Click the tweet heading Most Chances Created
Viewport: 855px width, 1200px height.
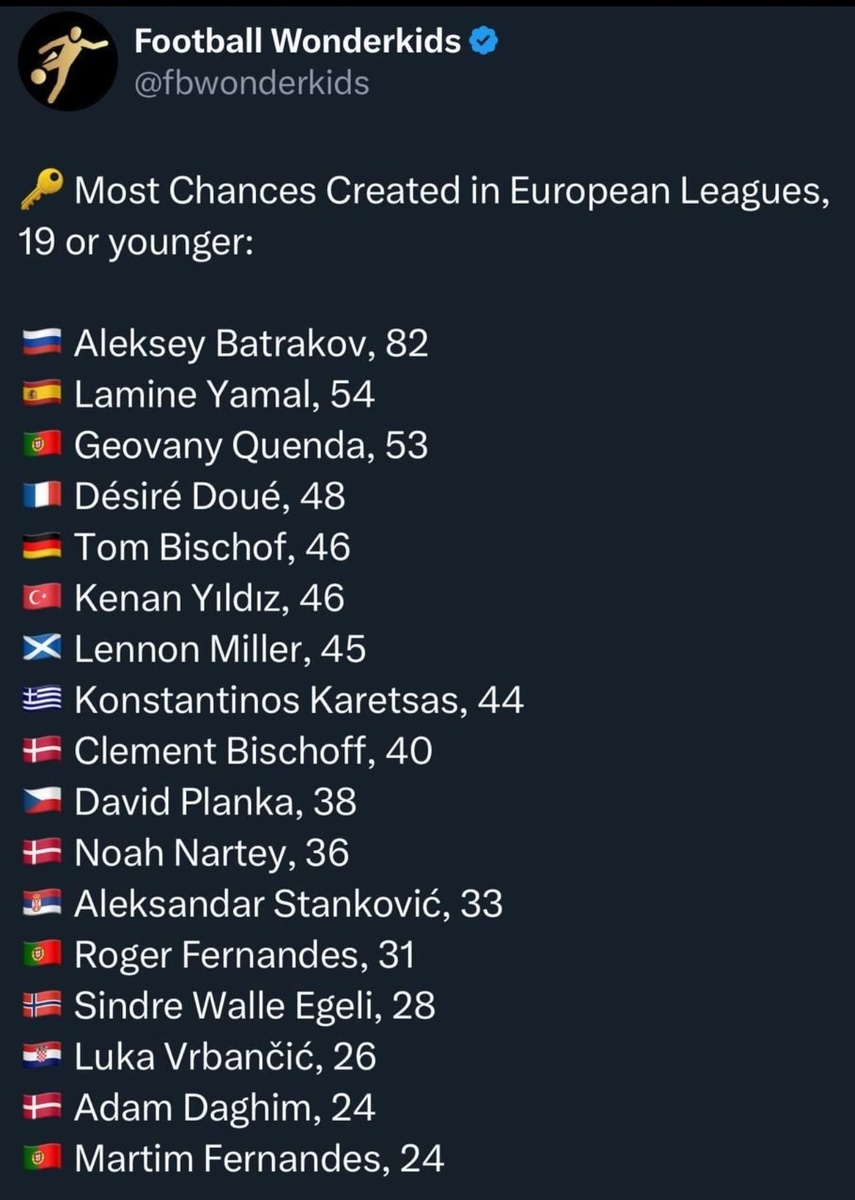(x=425, y=215)
